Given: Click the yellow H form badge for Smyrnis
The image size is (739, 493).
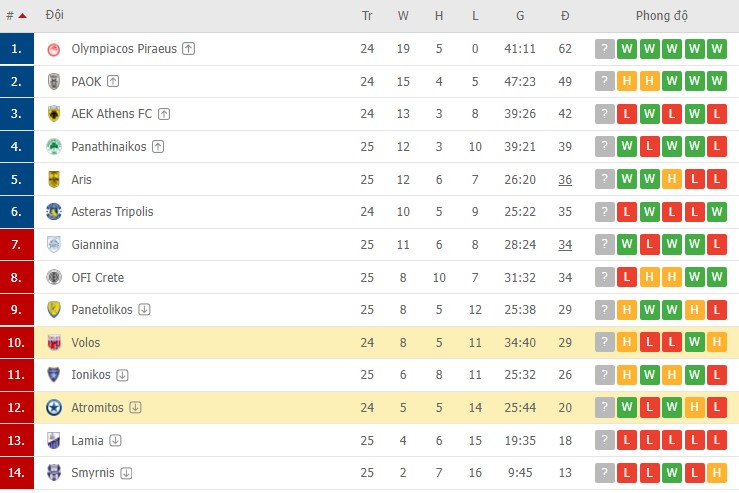Looking at the screenshot, I should pos(718,473).
